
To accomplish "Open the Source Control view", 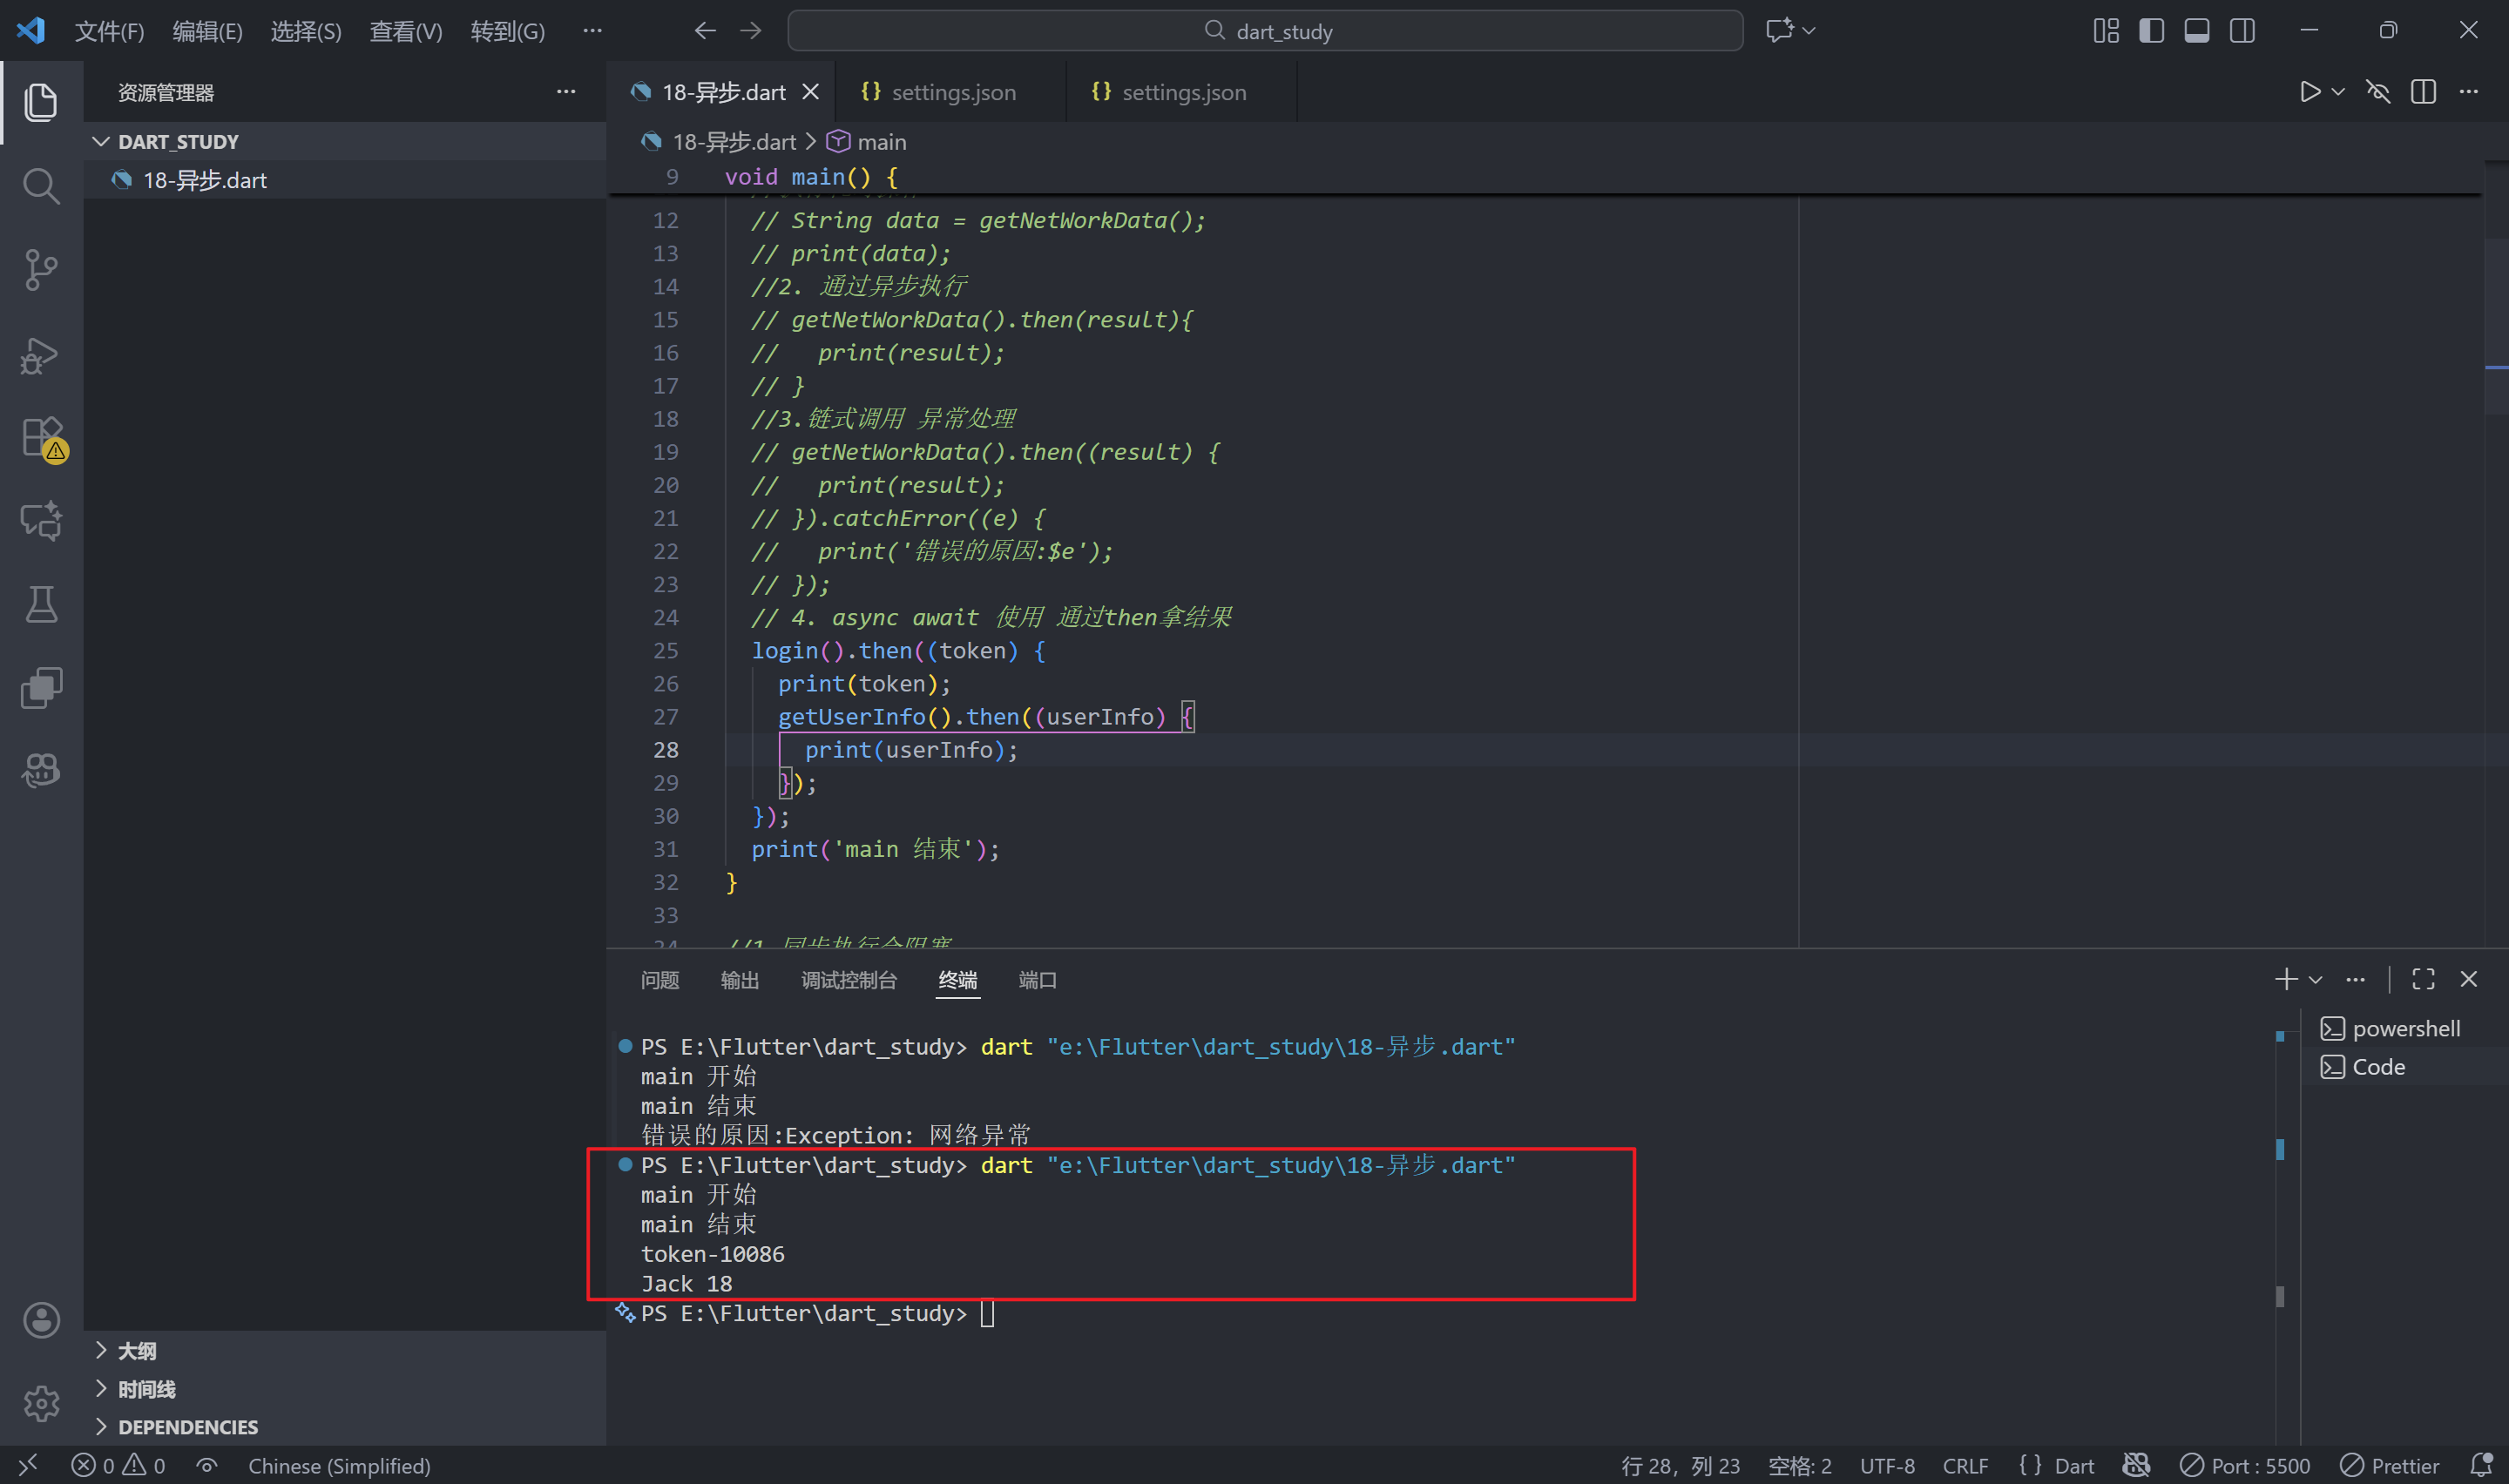I will point(41,270).
